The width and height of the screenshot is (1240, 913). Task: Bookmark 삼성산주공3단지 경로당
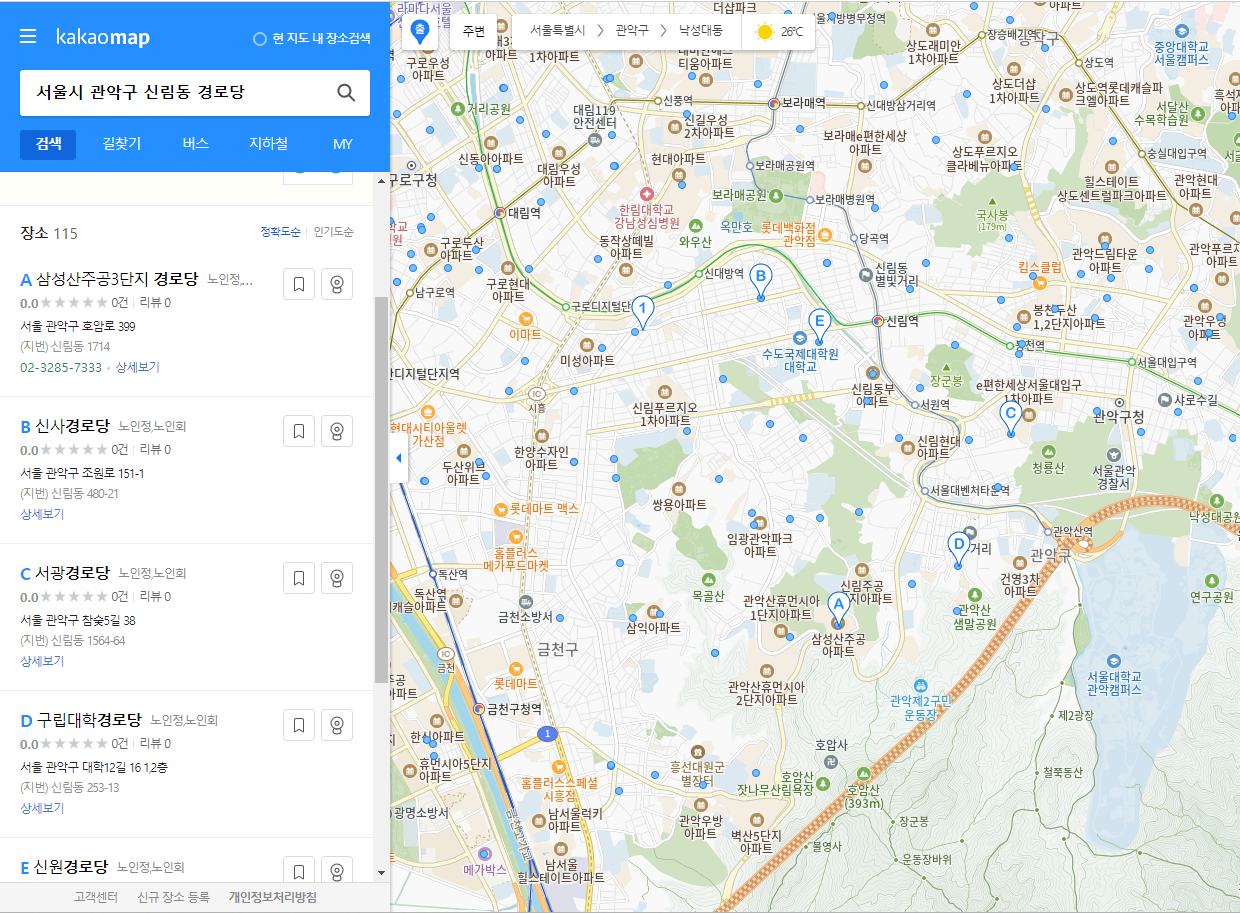tap(299, 284)
